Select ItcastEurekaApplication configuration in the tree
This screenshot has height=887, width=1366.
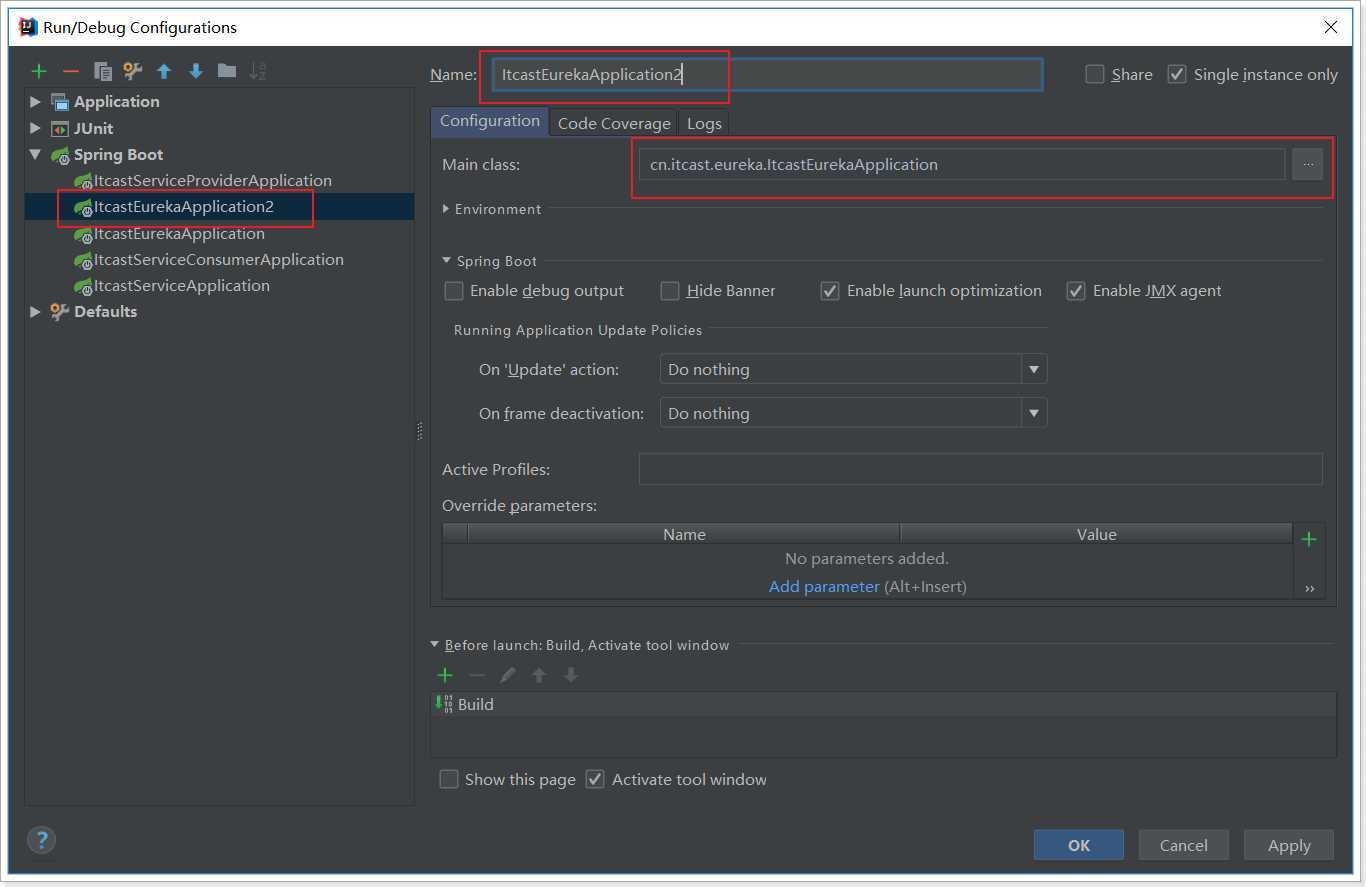coord(179,233)
